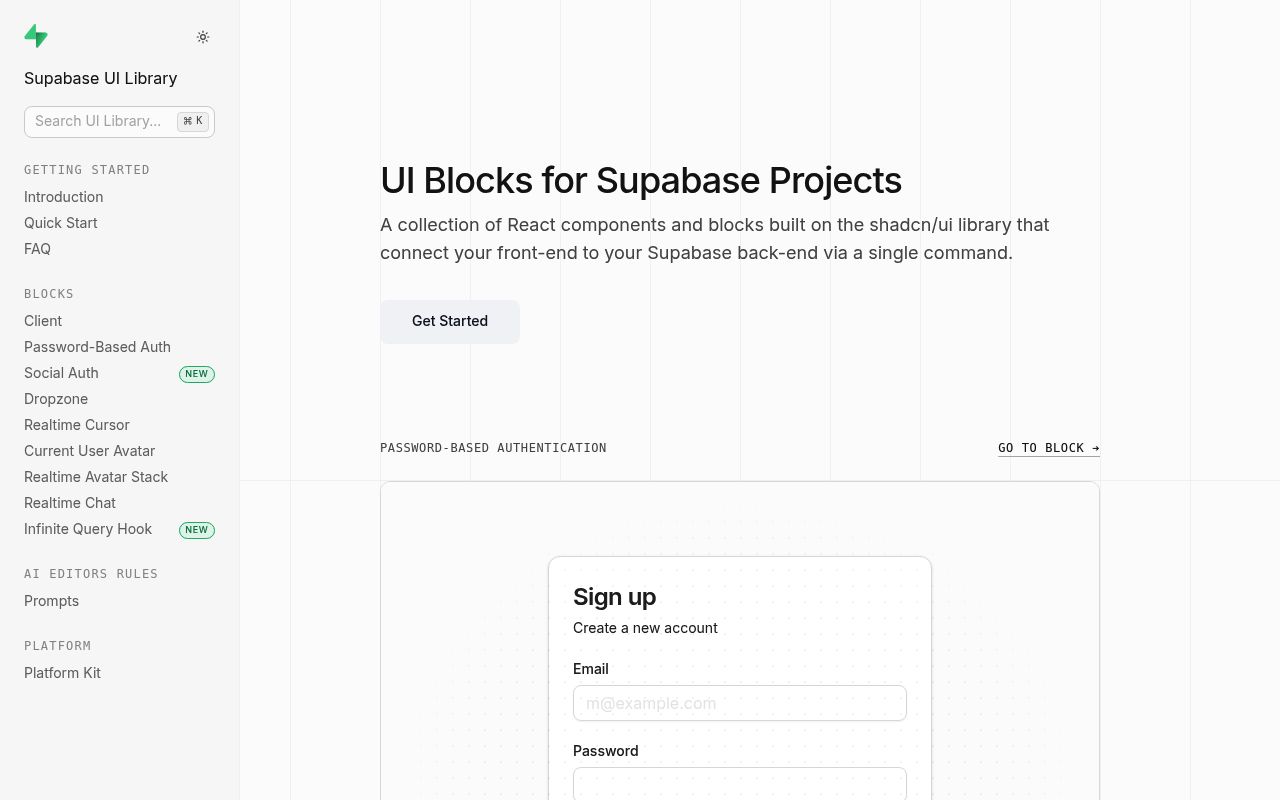Click the ⌘K keyboard shortcut badge
1280x800 pixels.
192,121
